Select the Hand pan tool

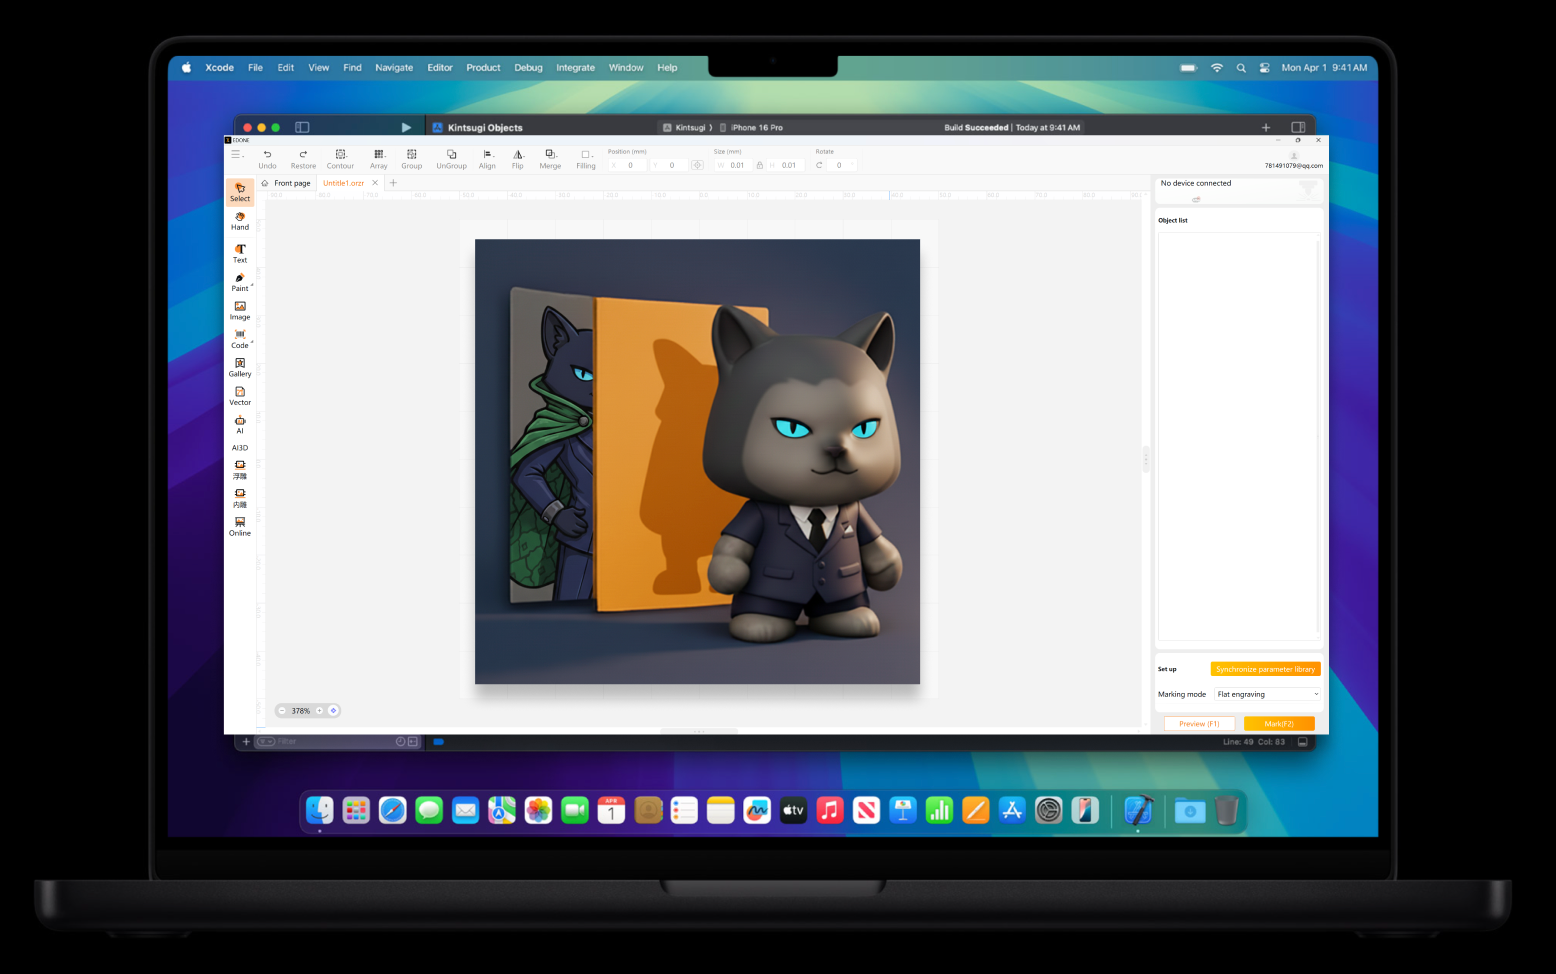(240, 221)
